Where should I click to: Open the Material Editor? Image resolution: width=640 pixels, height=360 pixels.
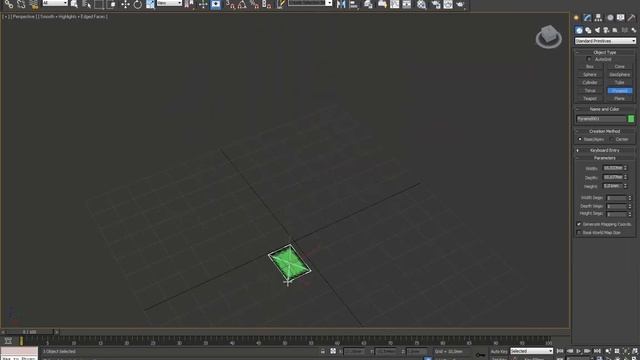coord(422,4)
